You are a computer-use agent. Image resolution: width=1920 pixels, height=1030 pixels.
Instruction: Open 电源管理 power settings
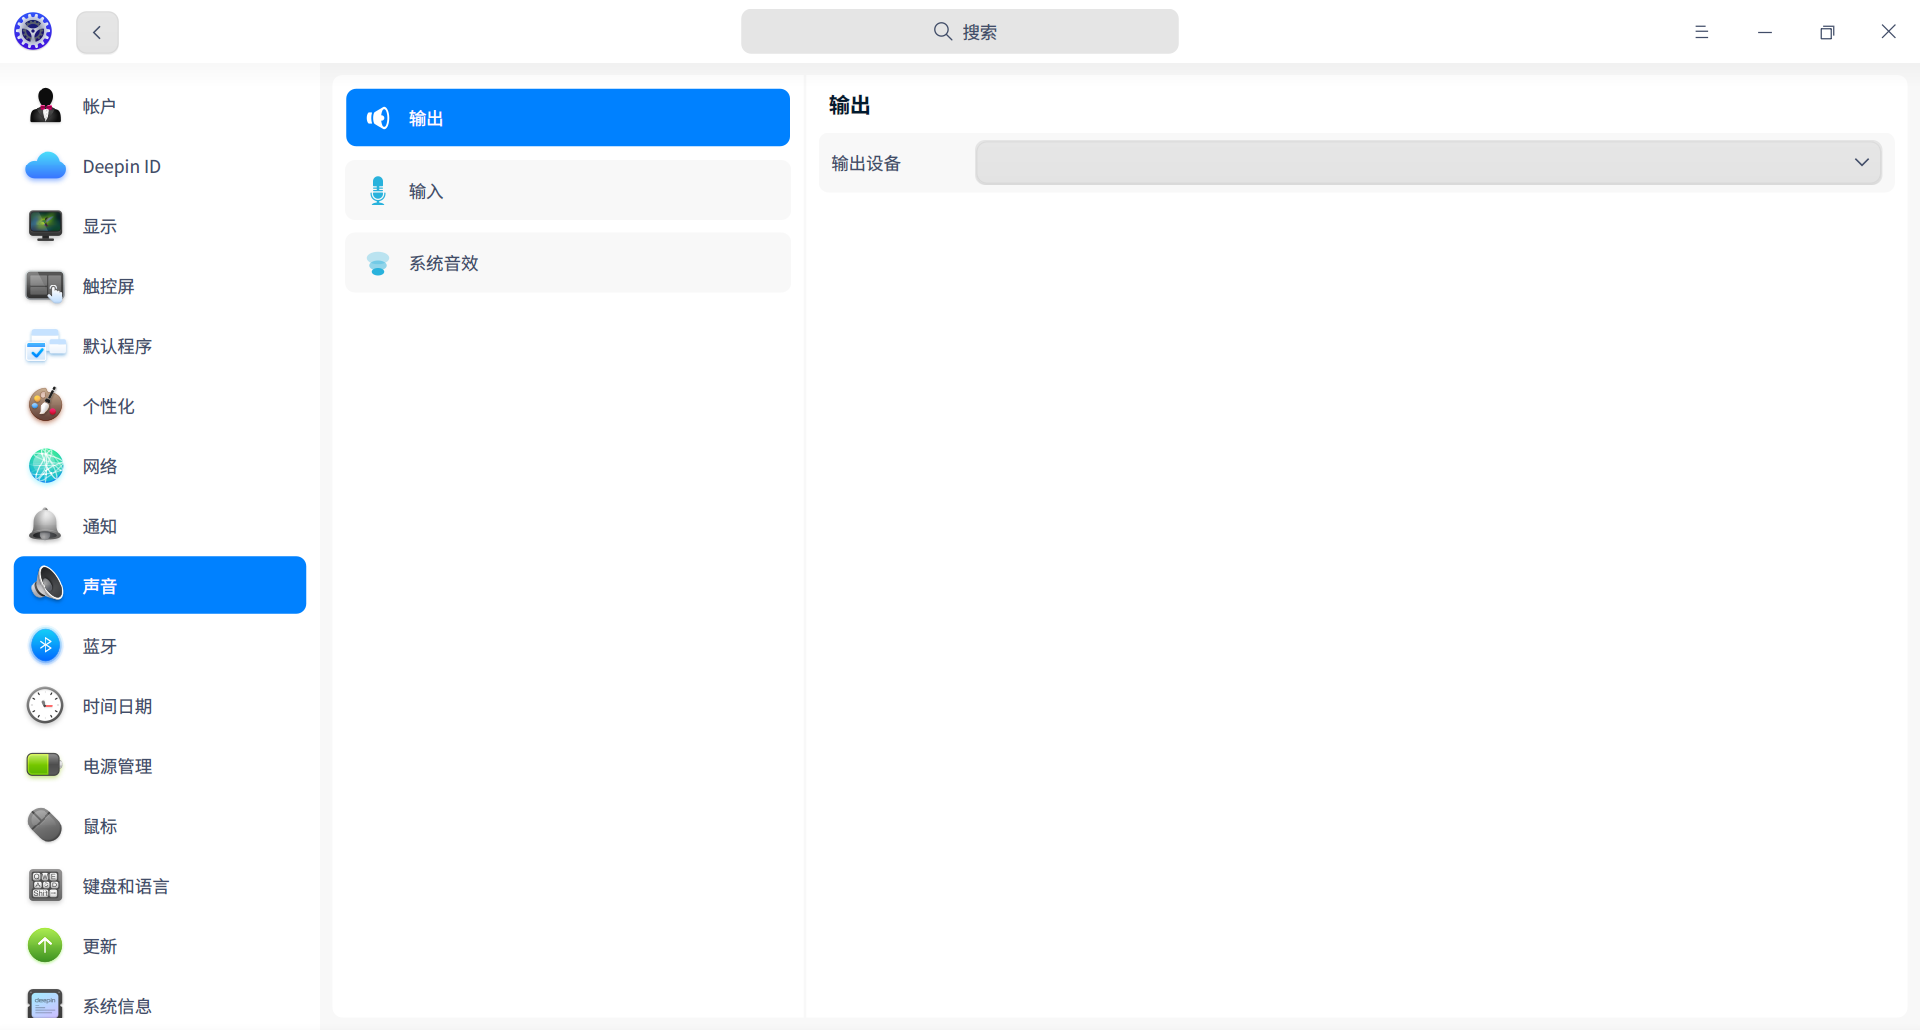pyautogui.click(x=160, y=766)
